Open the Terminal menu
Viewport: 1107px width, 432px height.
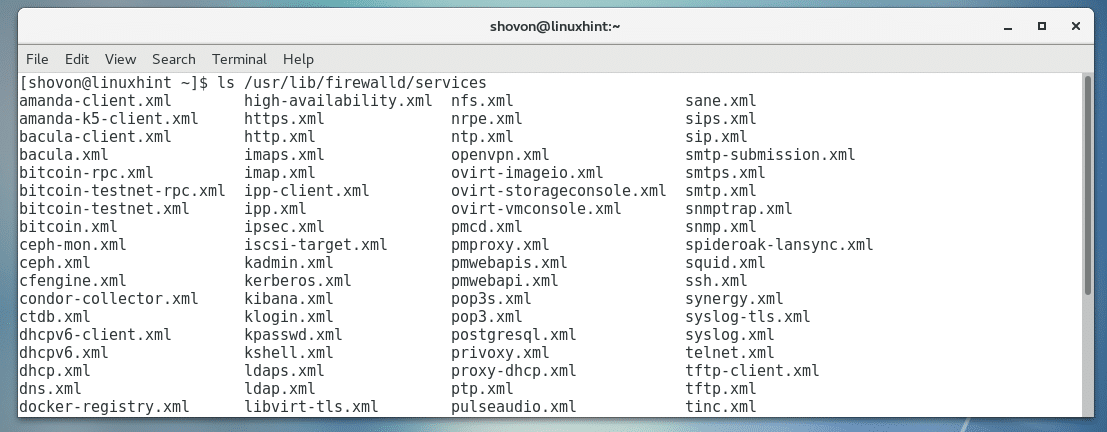[x=240, y=59]
